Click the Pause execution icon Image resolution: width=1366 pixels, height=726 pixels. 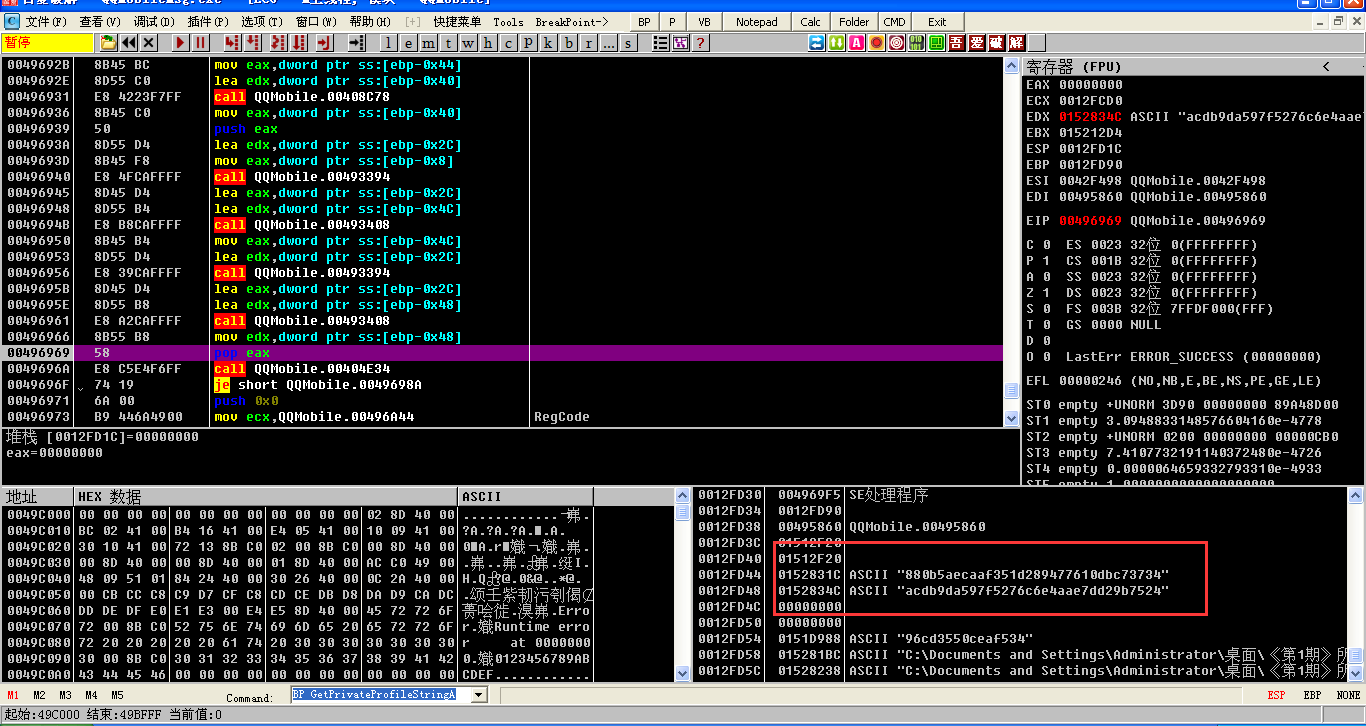pyautogui.click(x=201, y=42)
